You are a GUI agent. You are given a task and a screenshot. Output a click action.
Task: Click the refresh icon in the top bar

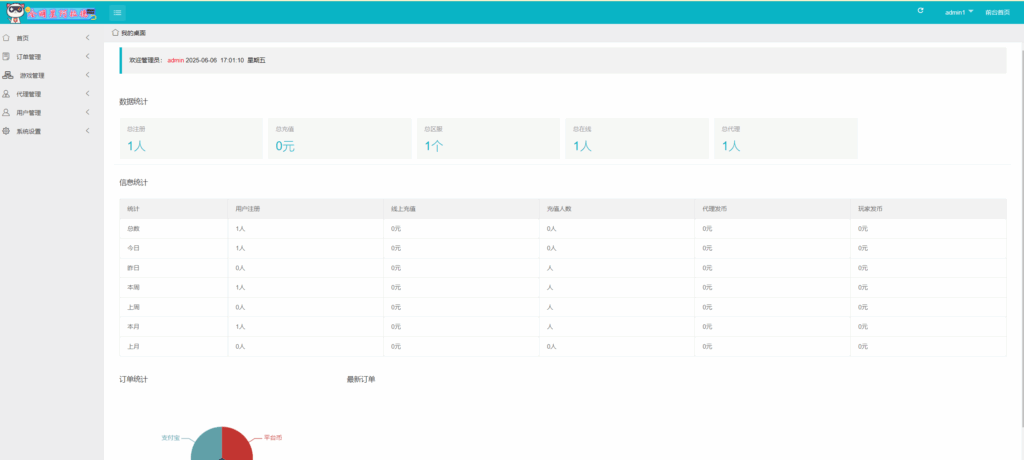pos(921,11)
